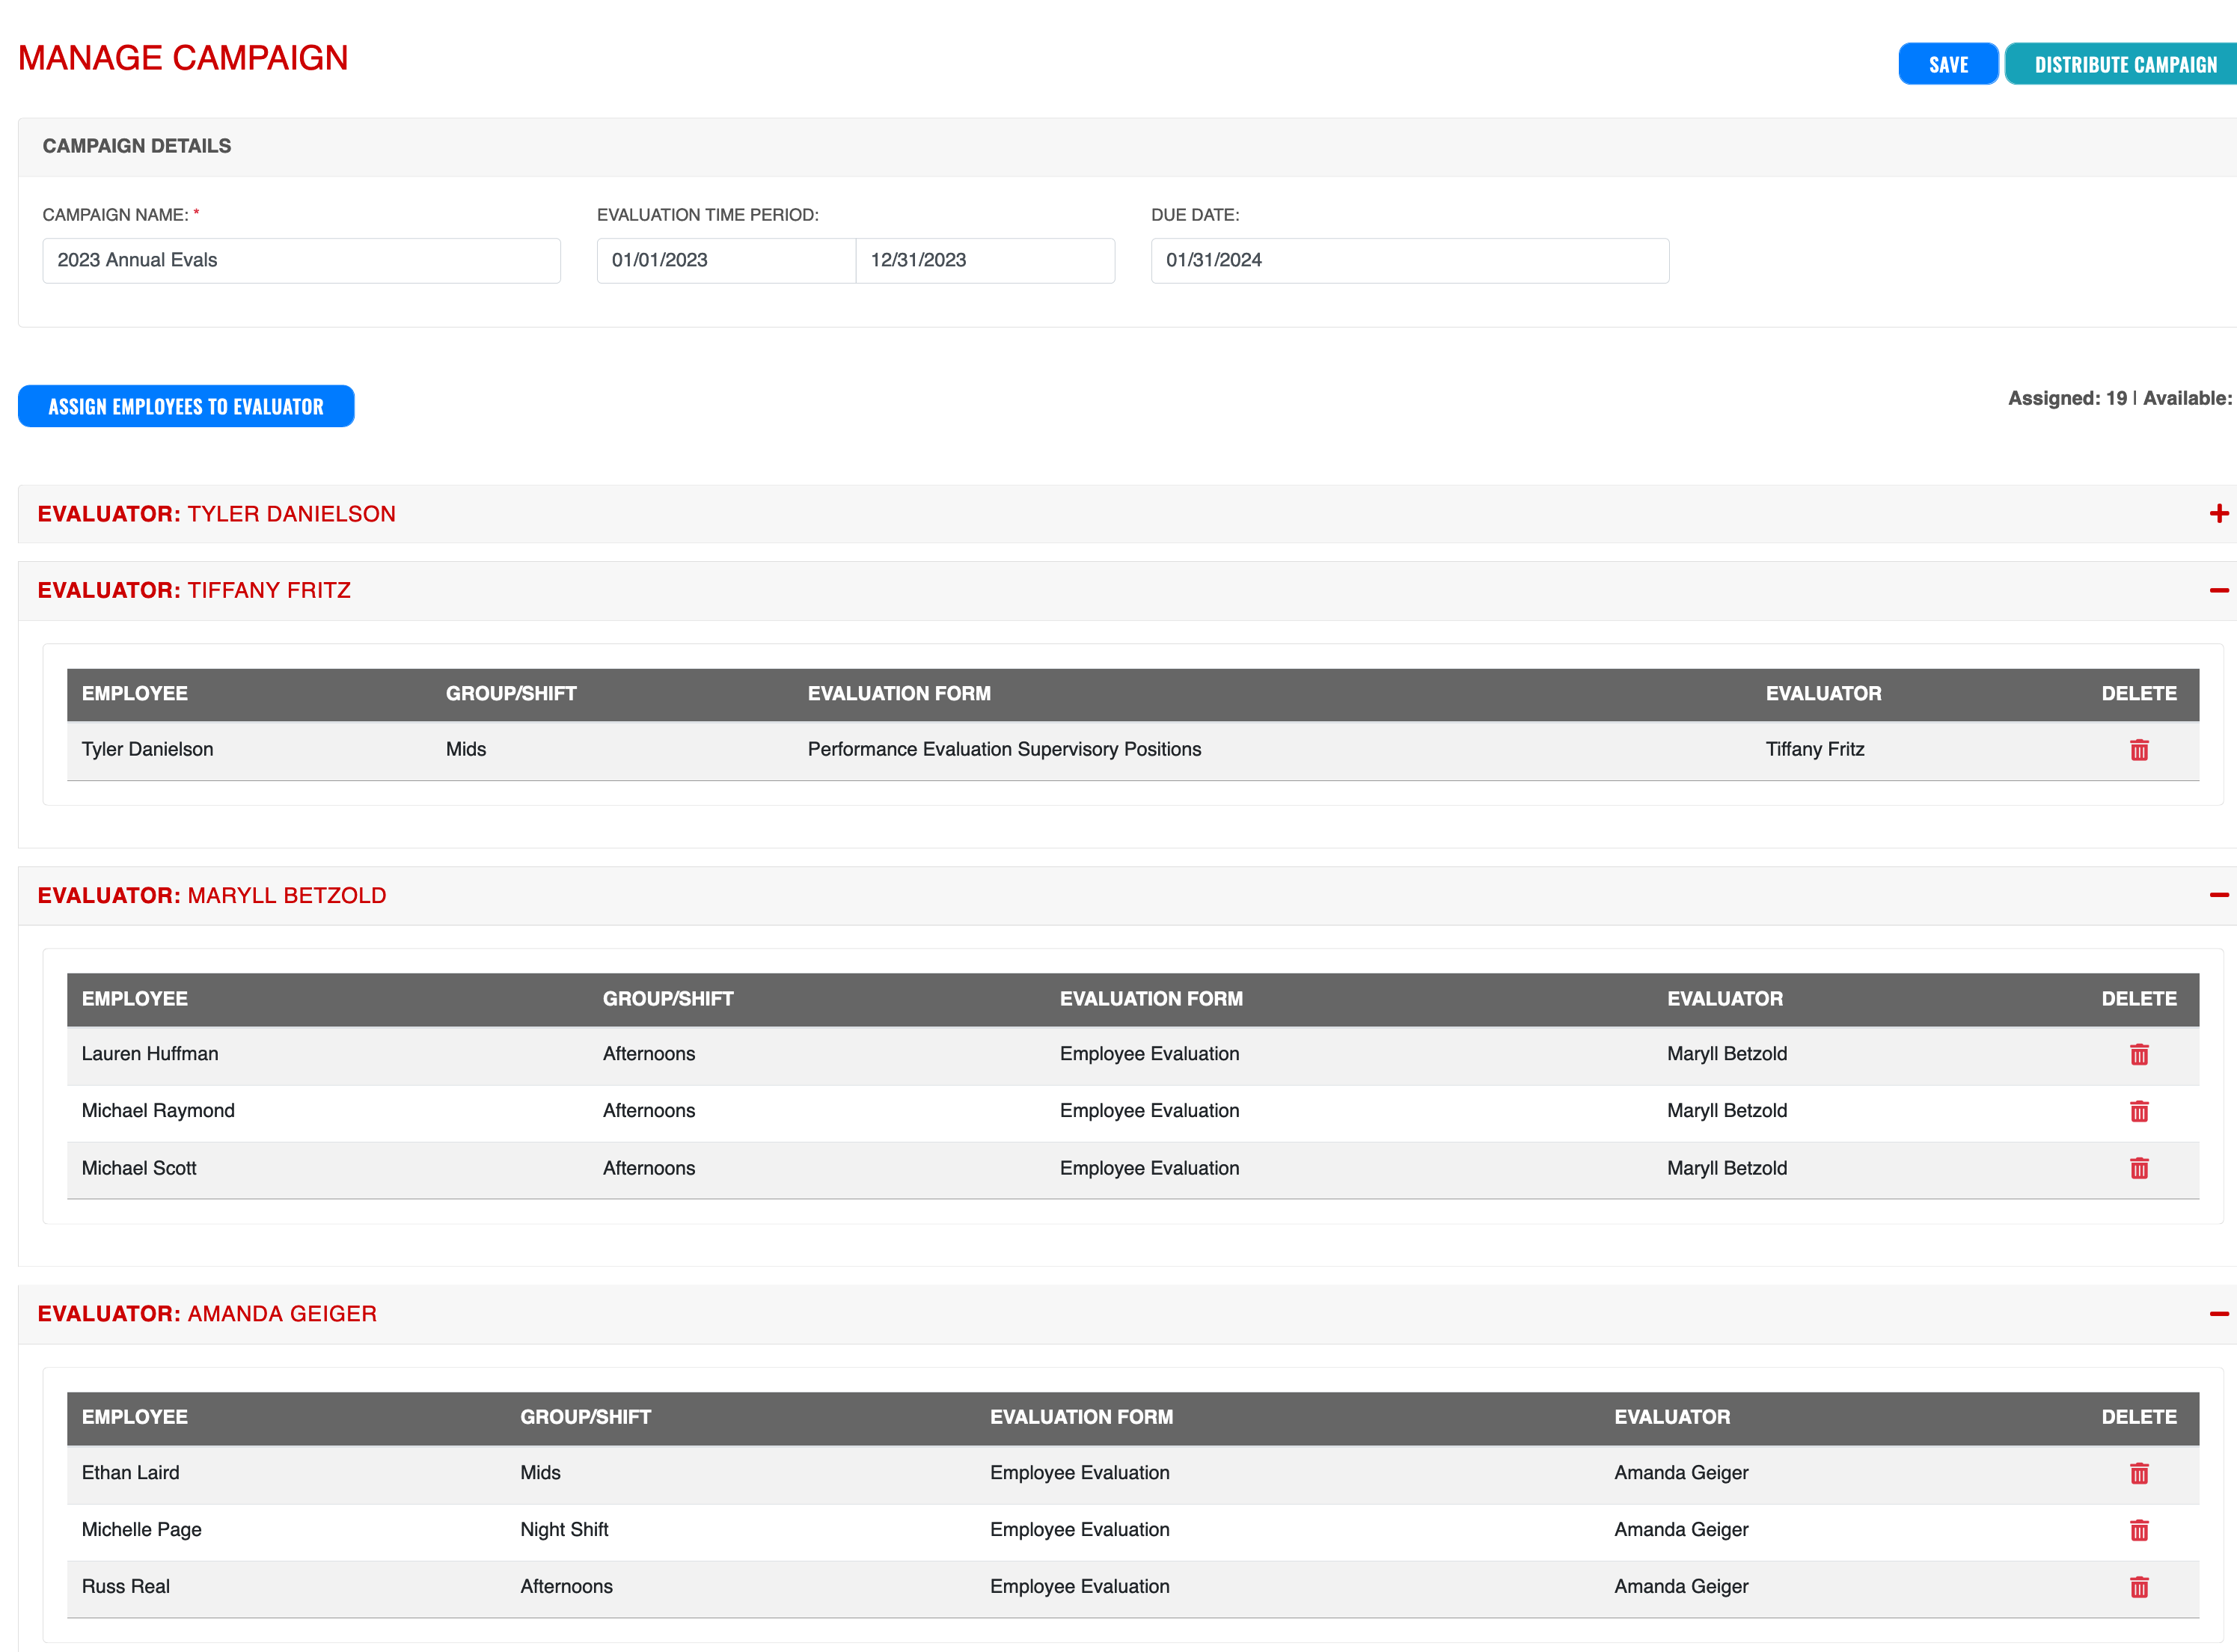Collapse the Amanda Geiger evaluator section
The height and width of the screenshot is (1652, 2237).
coord(2221,1313)
